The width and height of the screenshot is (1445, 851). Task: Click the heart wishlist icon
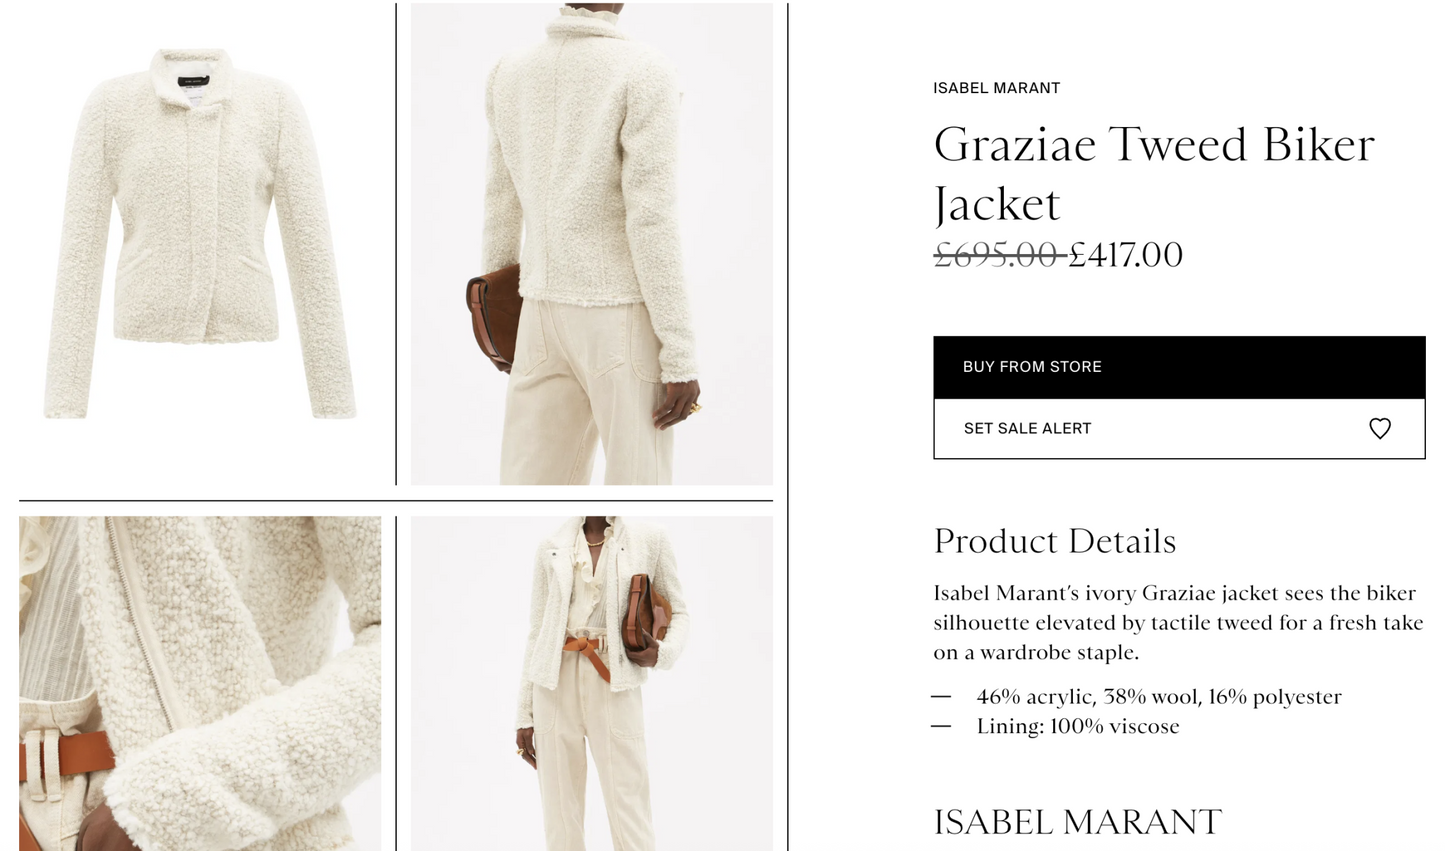[1379, 428]
